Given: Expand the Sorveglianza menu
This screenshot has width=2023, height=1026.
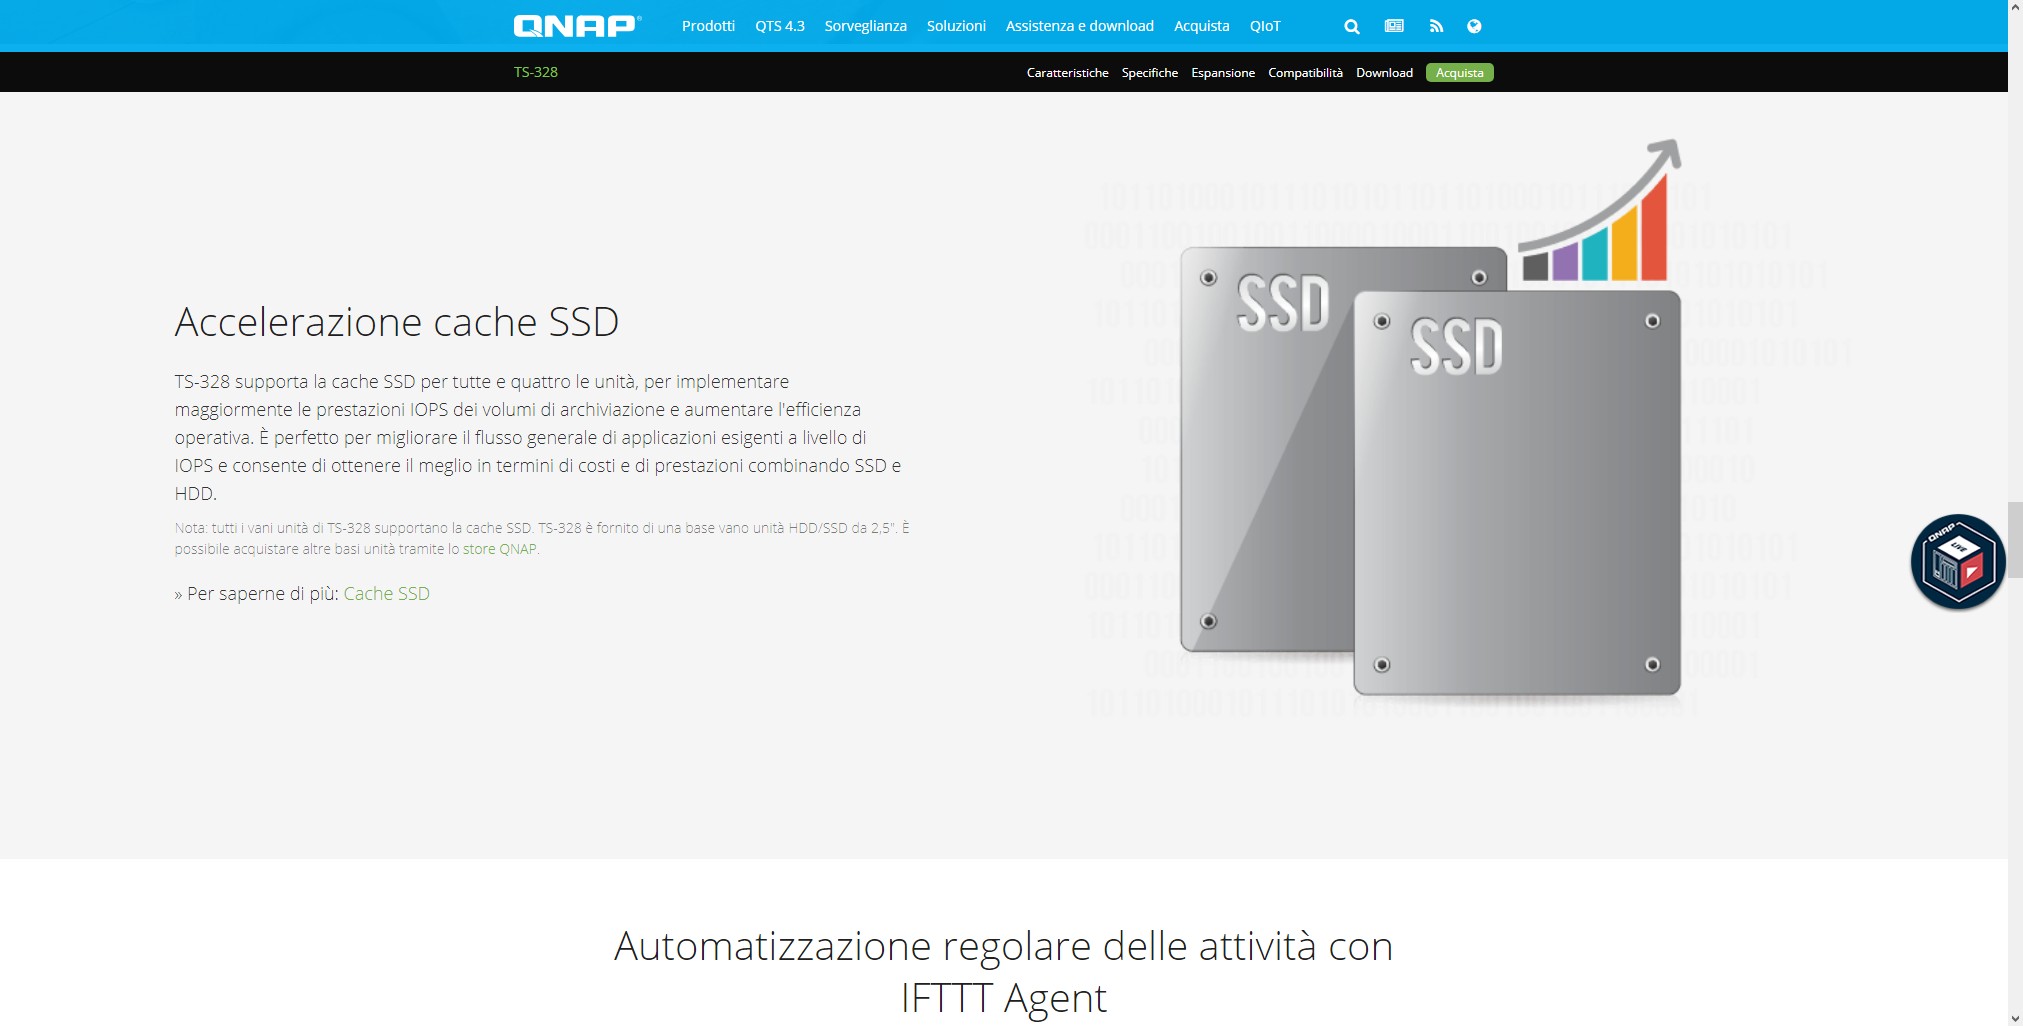Looking at the screenshot, I should [865, 26].
